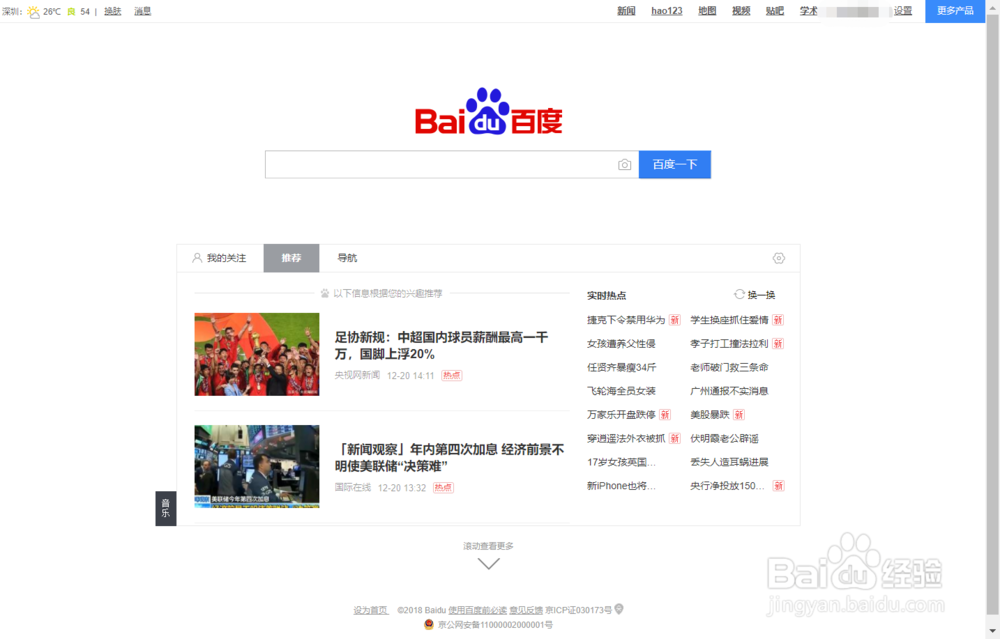Click 换一换 to refresh hot topics
The image size is (1000, 639).
pyautogui.click(x=761, y=295)
